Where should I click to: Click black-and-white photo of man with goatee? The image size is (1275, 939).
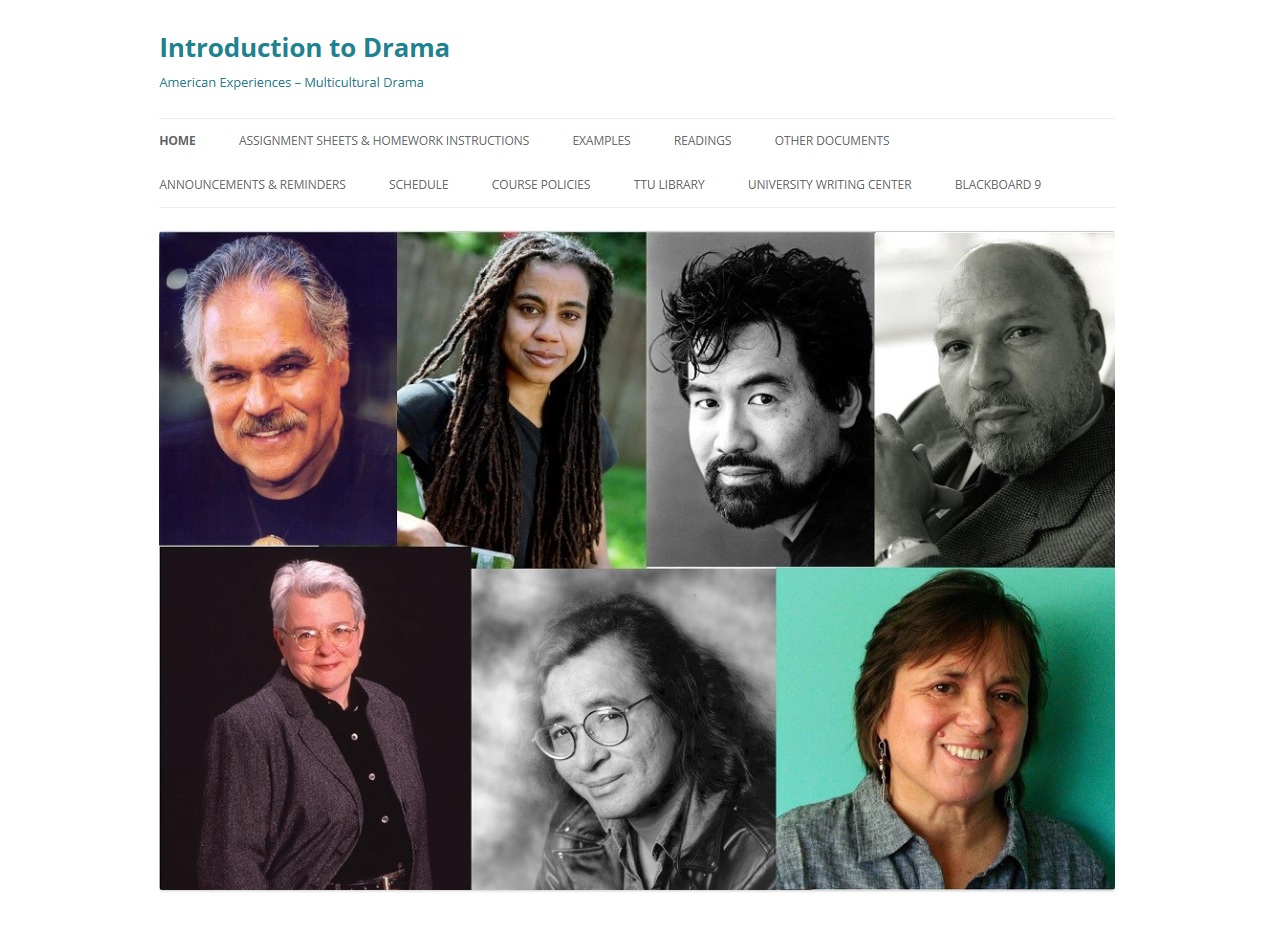(761, 400)
